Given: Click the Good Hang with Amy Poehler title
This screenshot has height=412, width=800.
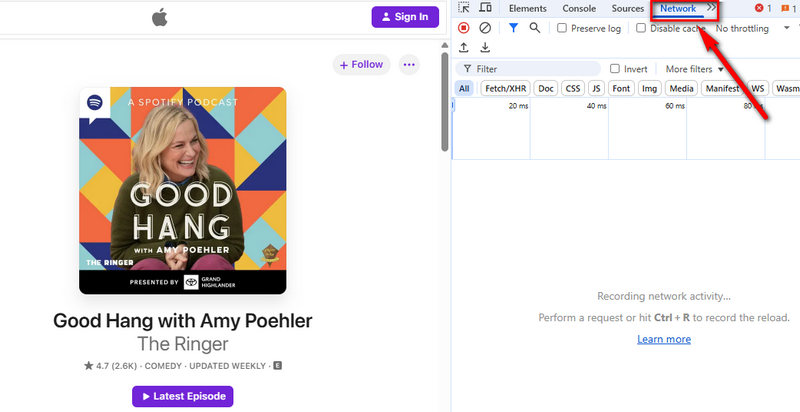Looking at the screenshot, I should pyautogui.click(x=183, y=321).
